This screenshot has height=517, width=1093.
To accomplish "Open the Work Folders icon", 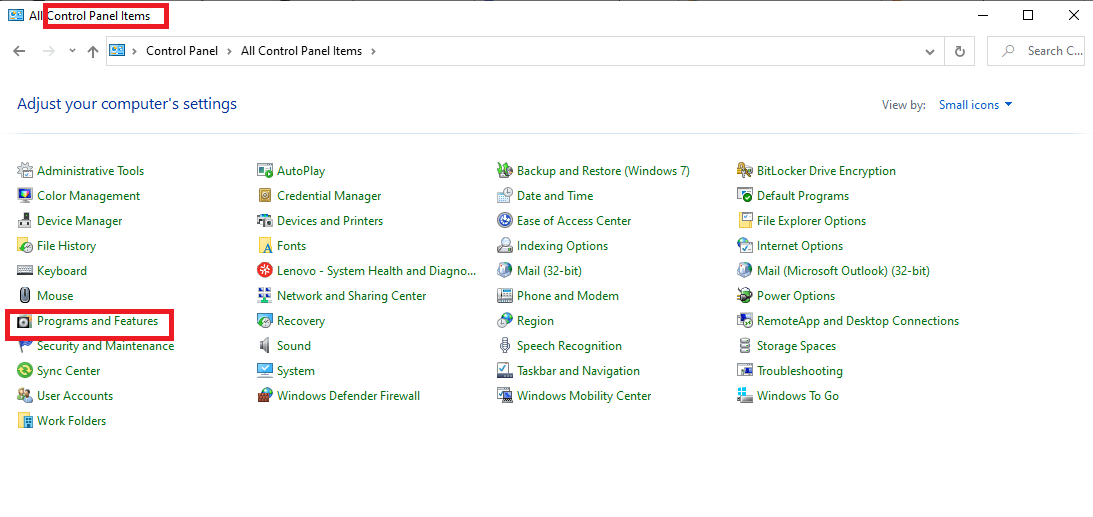I will pyautogui.click(x=25, y=421).
